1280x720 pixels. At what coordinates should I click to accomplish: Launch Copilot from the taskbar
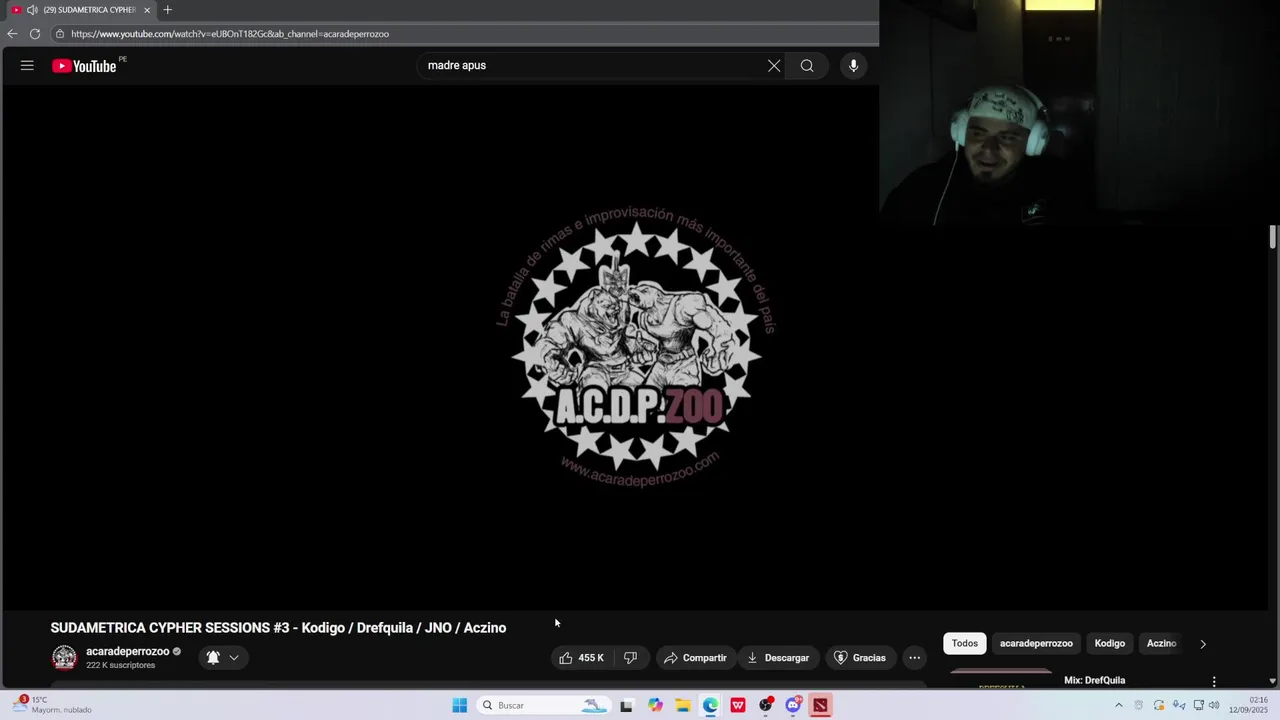pos(655,706)
